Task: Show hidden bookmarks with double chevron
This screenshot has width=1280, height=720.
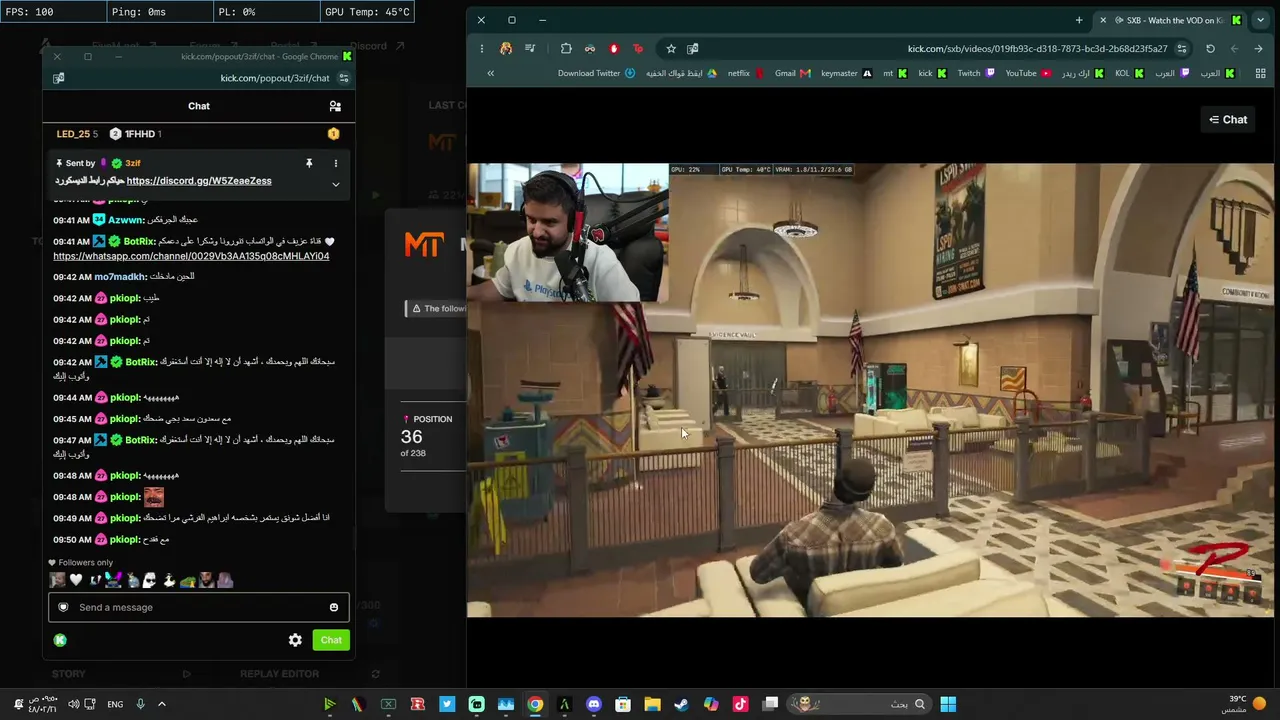Action: pyautogui.click(x=490, y=73)
